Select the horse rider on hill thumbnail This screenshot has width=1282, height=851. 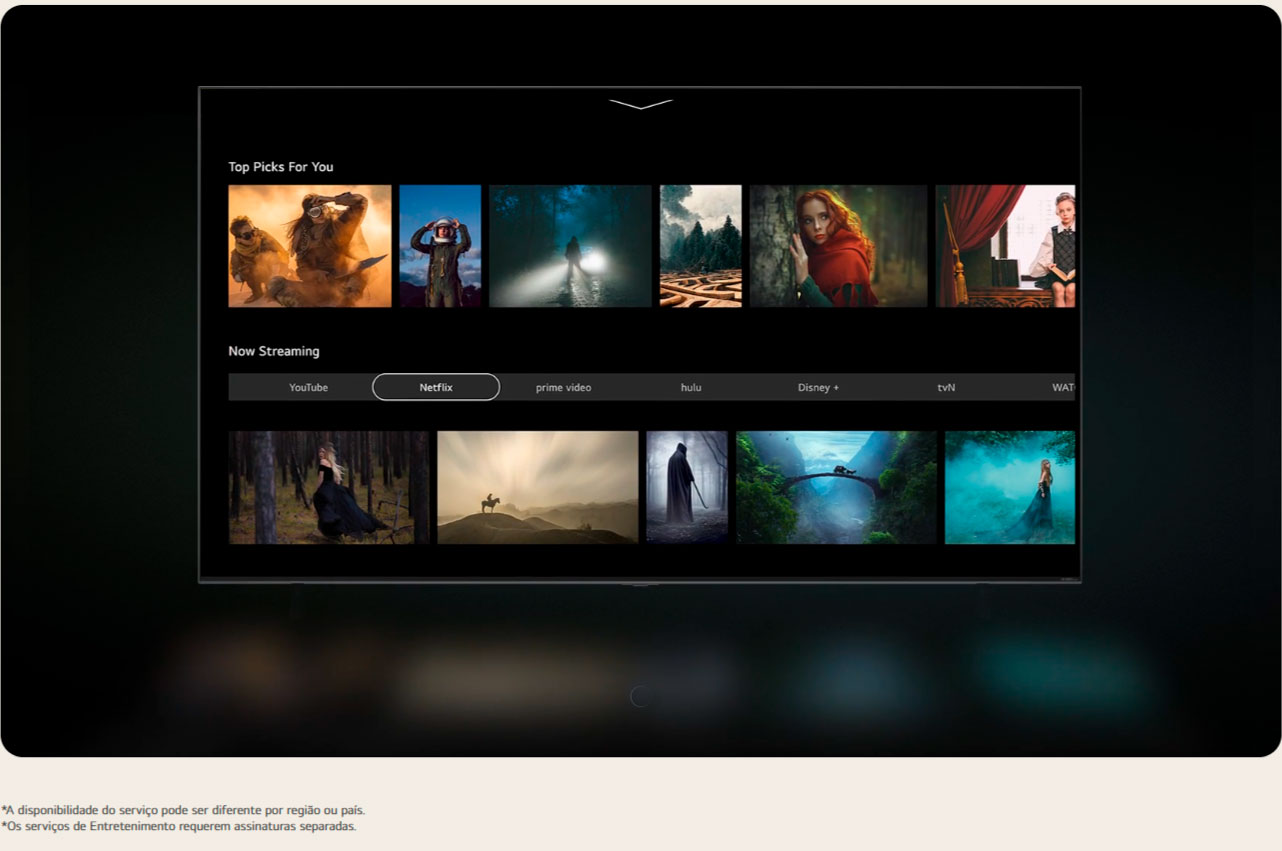(x=538, y=487)
